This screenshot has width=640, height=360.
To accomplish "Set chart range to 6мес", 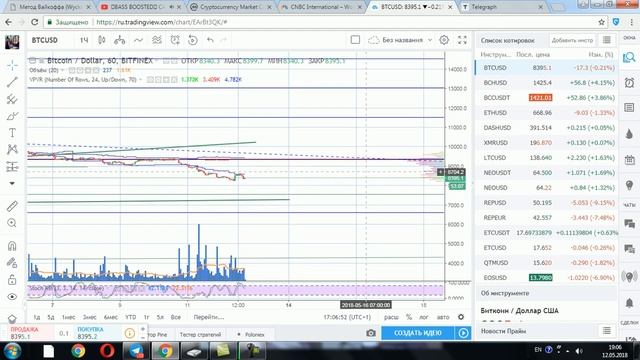I will 111,317.
